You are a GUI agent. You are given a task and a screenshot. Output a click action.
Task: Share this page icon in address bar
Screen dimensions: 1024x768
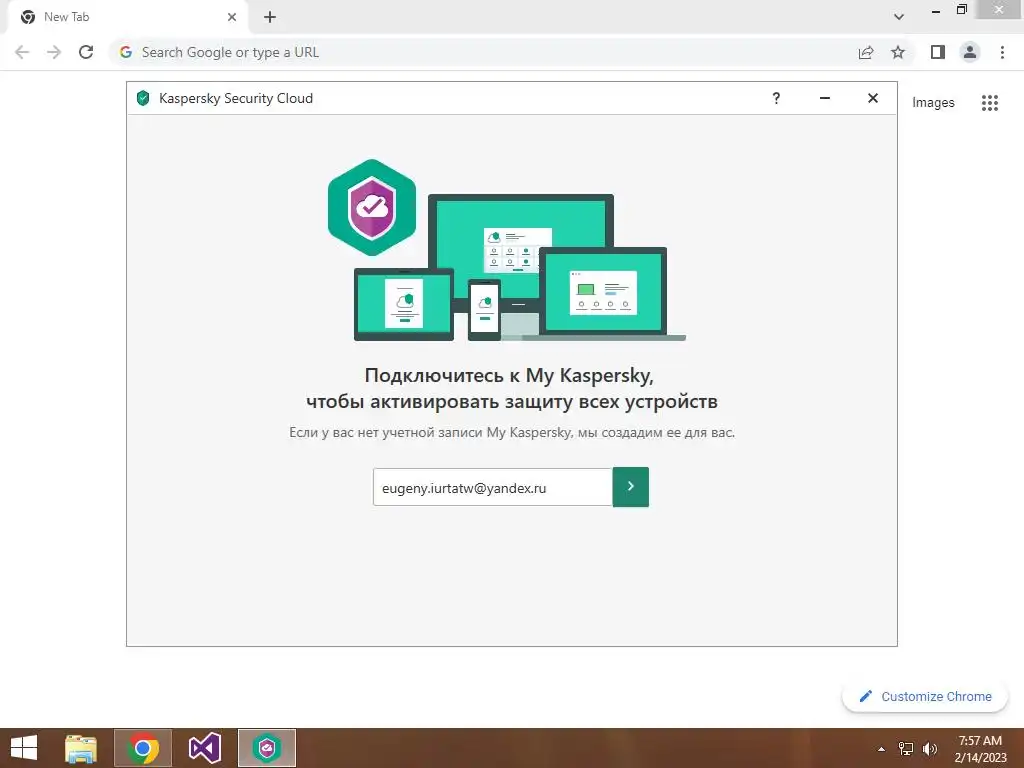click(x=866, y=52)
